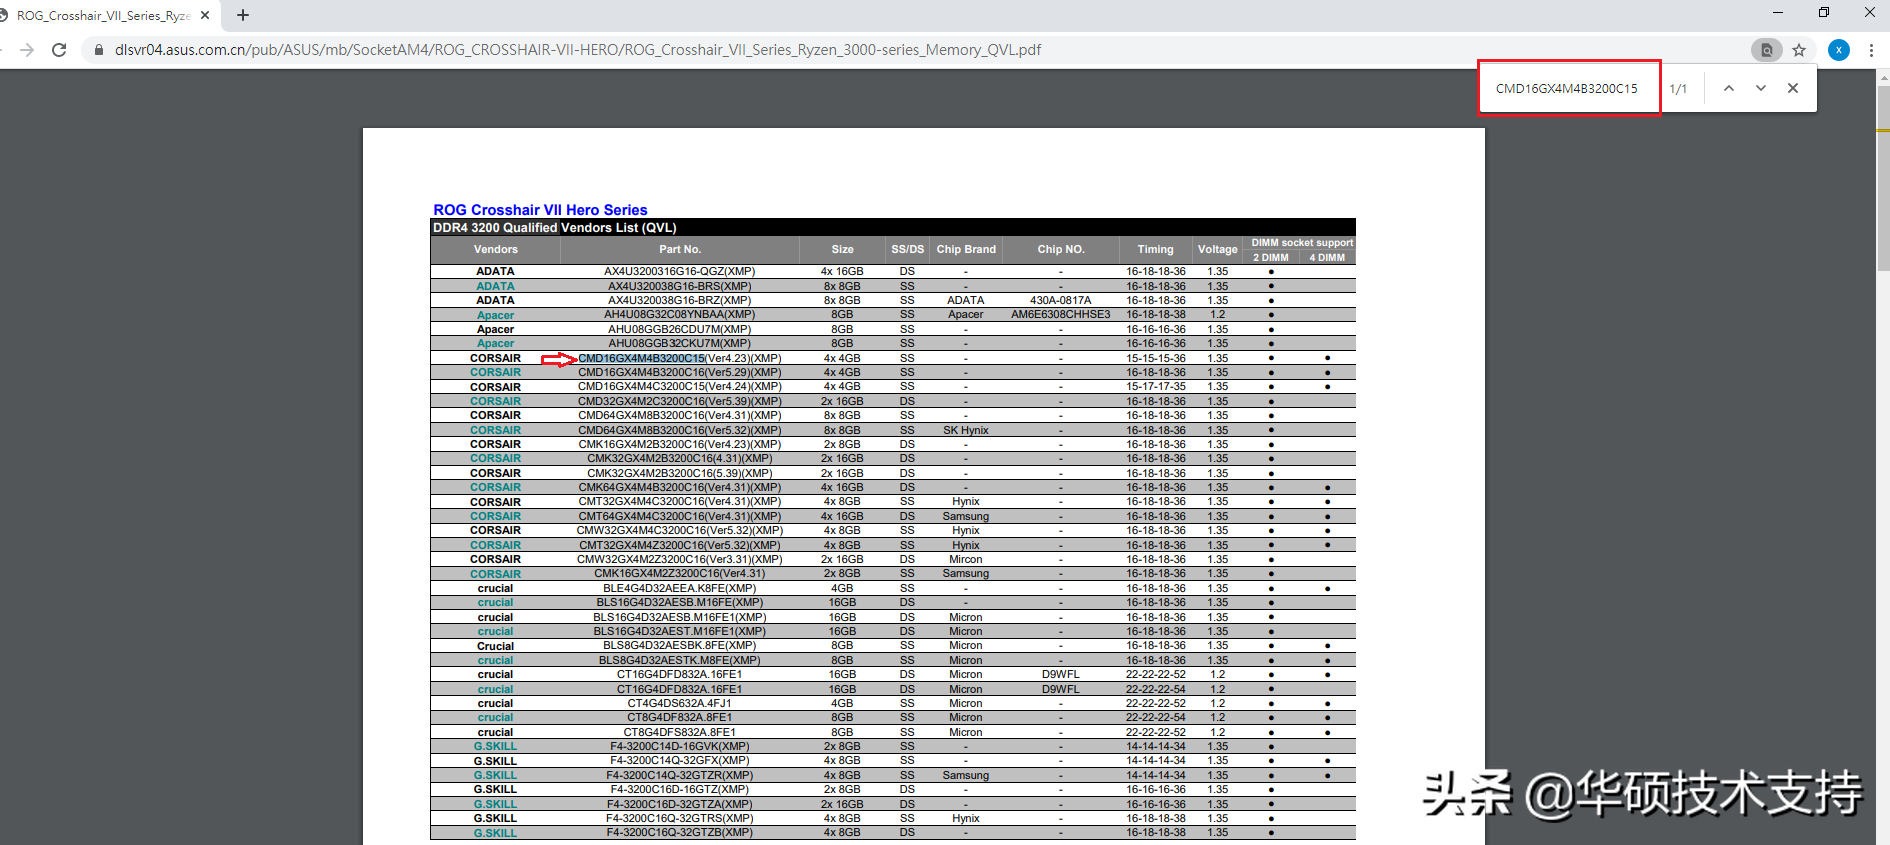This screenshot has height=845, width=1890.
Task: Click the site lock icon
Action: click(x=98, y=50)
